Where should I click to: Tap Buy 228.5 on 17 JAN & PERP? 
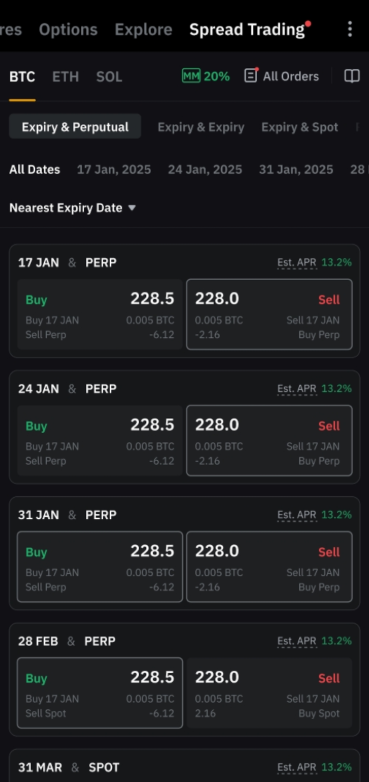click(x=100, y=314)
